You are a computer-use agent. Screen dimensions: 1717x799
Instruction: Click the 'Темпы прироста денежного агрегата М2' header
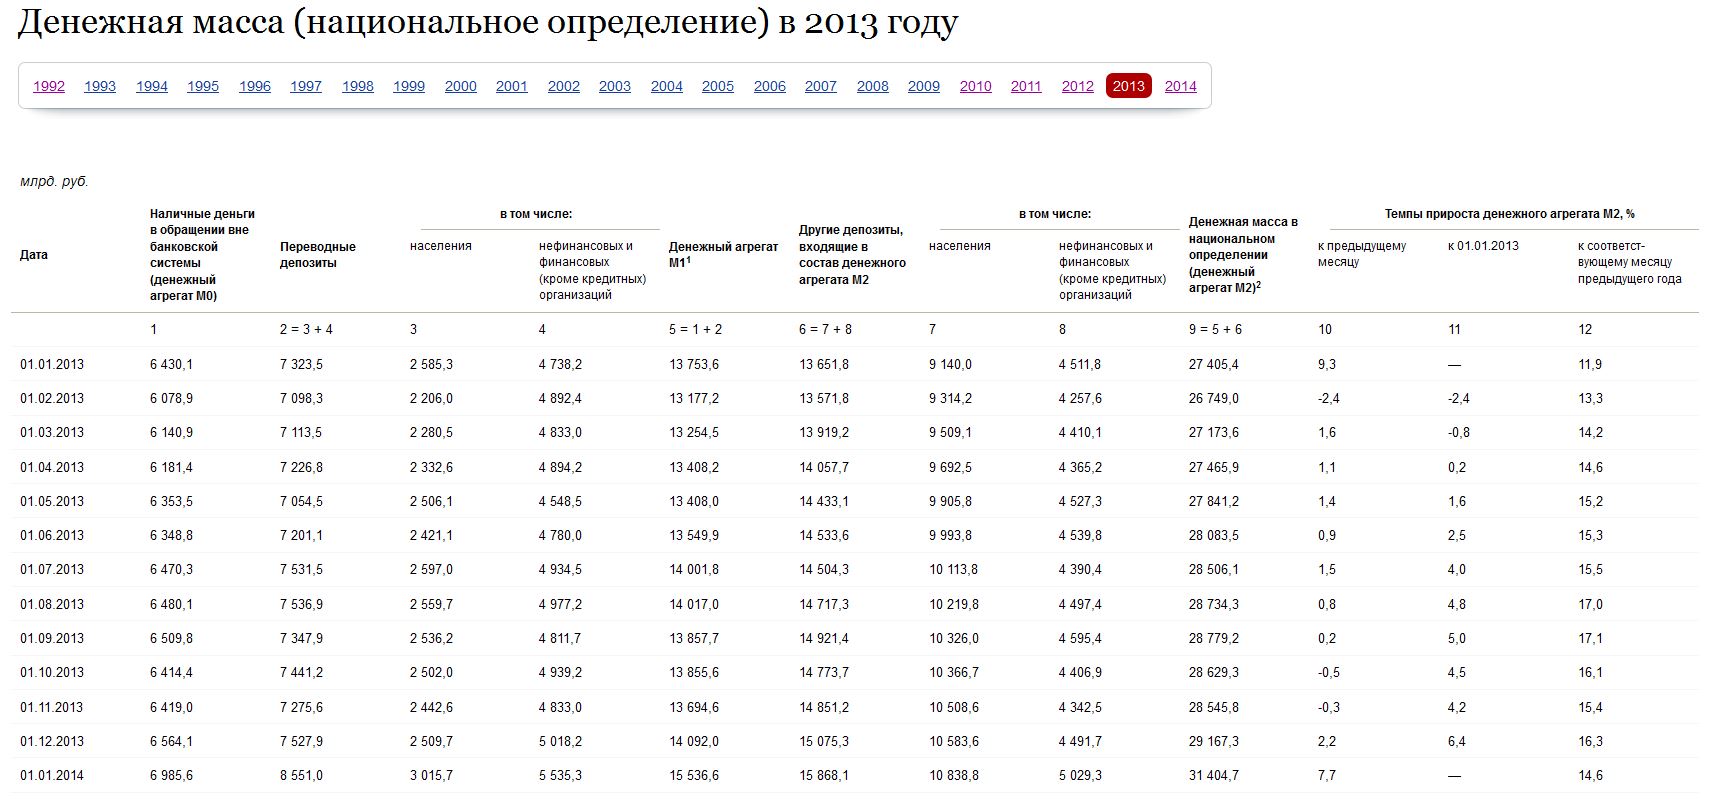(1509, 214)
